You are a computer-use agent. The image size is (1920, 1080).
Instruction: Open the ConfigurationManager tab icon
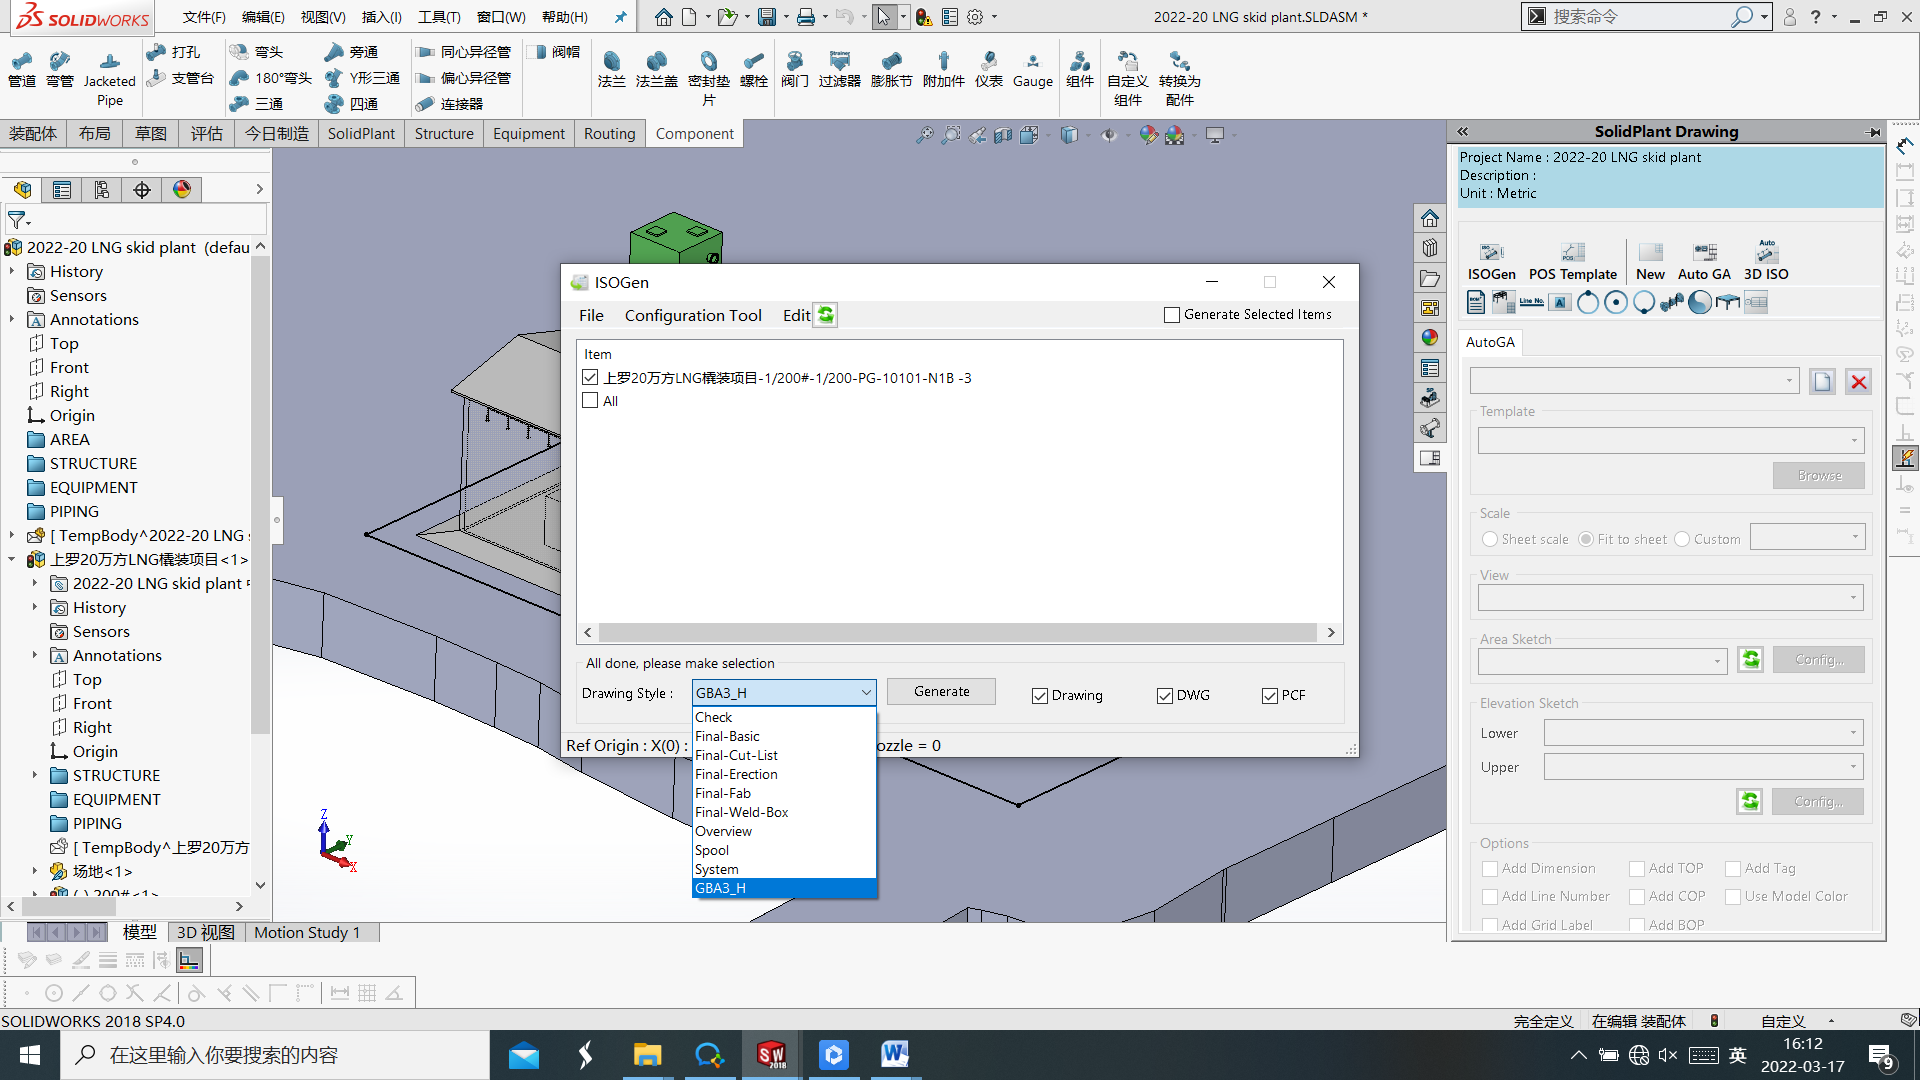(102, 190)
